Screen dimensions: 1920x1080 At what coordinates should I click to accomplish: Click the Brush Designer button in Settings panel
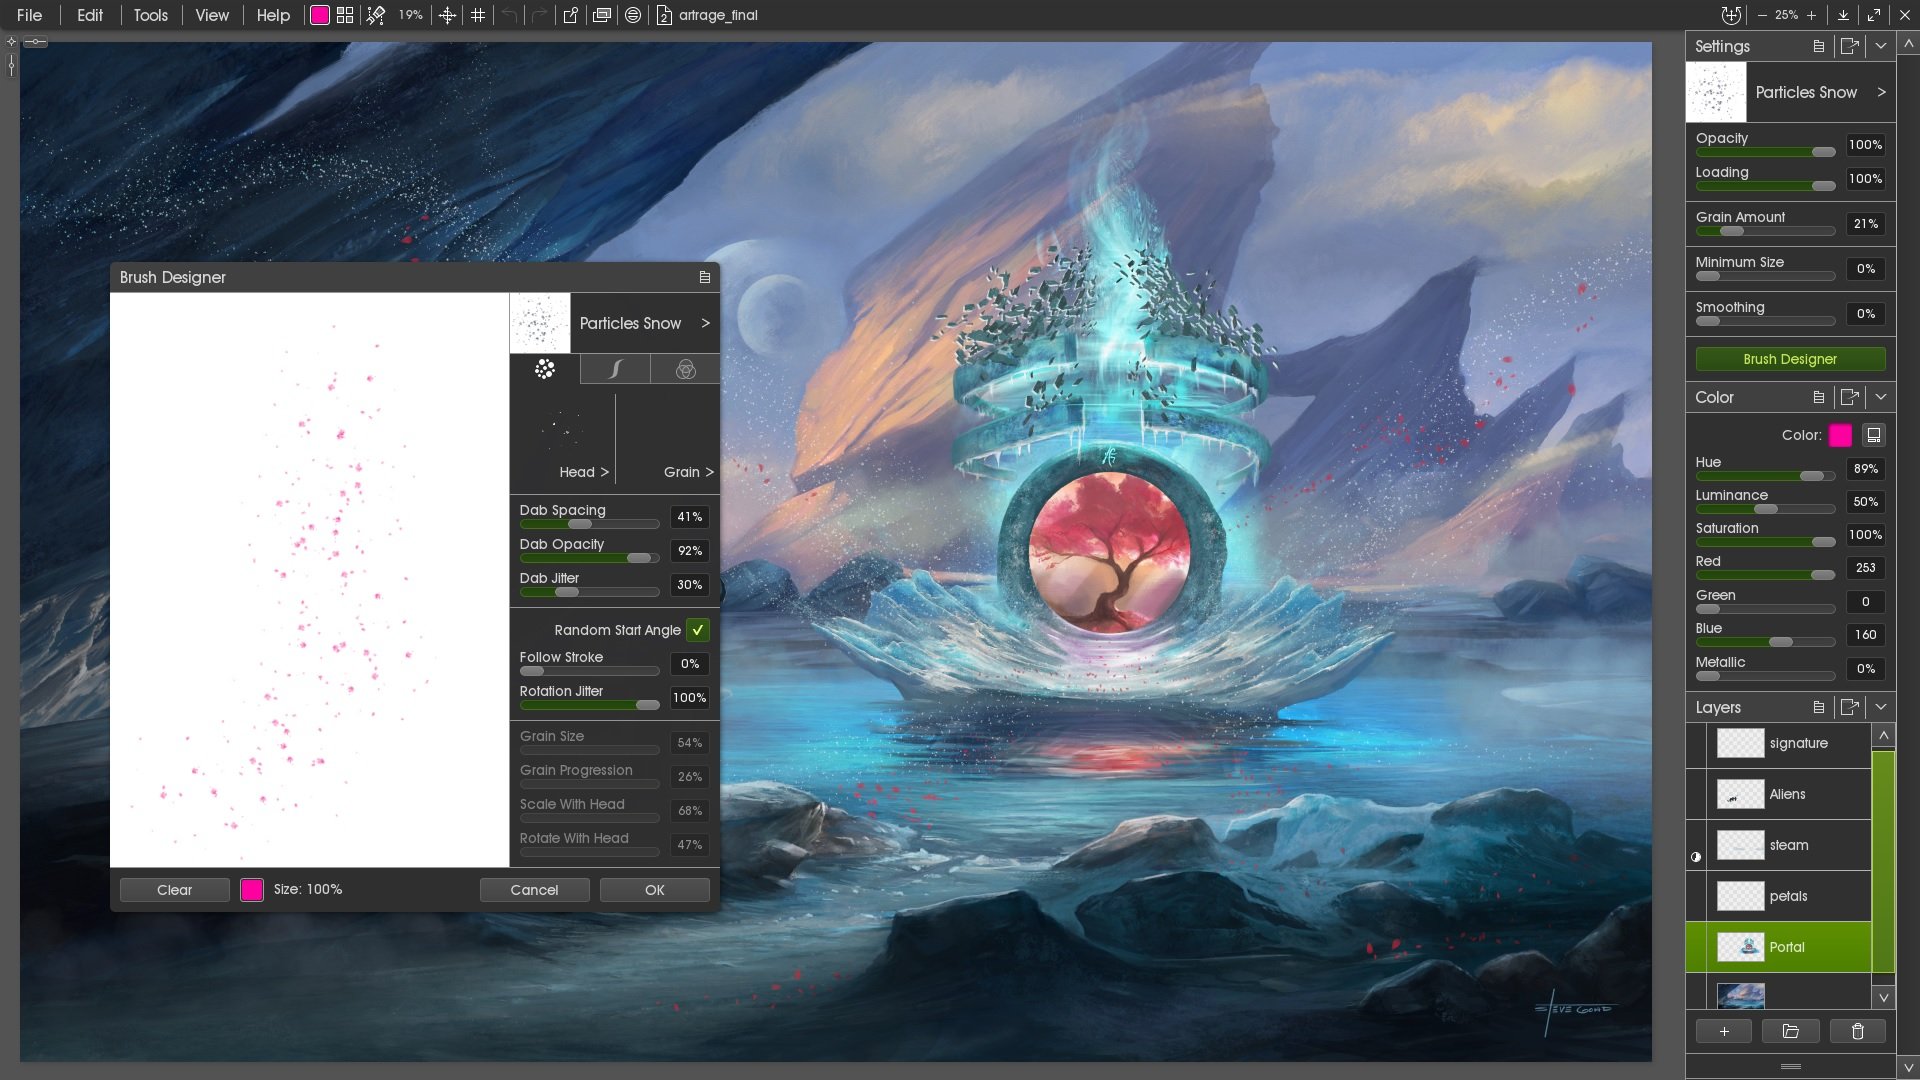click(1789, 359)
